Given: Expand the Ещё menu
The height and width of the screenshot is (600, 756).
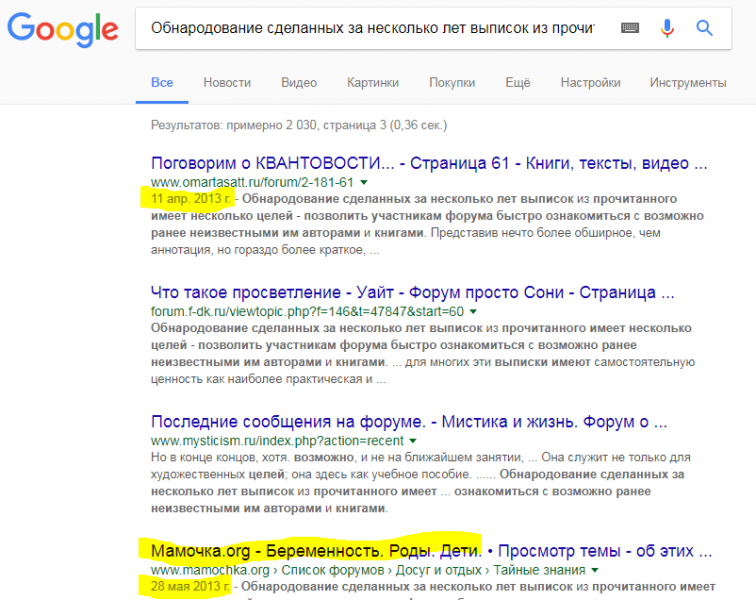Looking at the screenshot, I should point(517,82).
